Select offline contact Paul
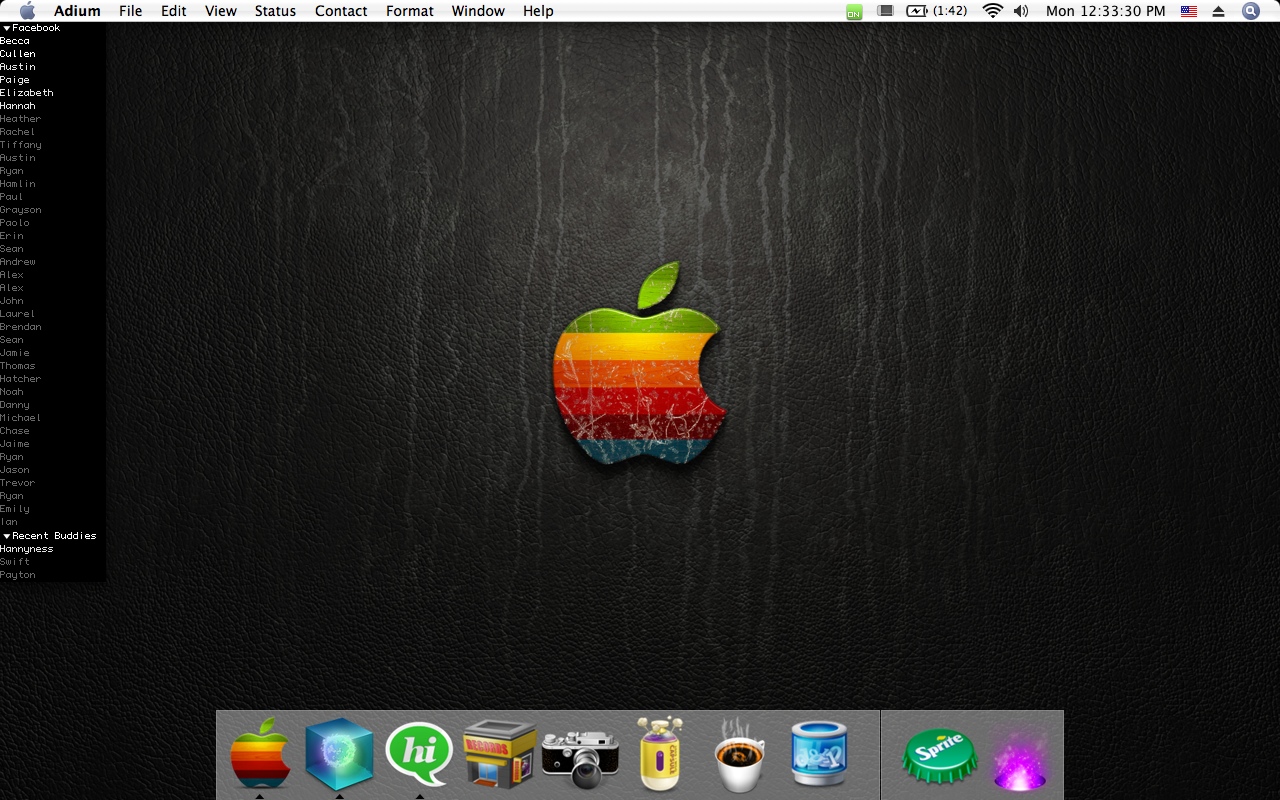 [x=12, y=197]
